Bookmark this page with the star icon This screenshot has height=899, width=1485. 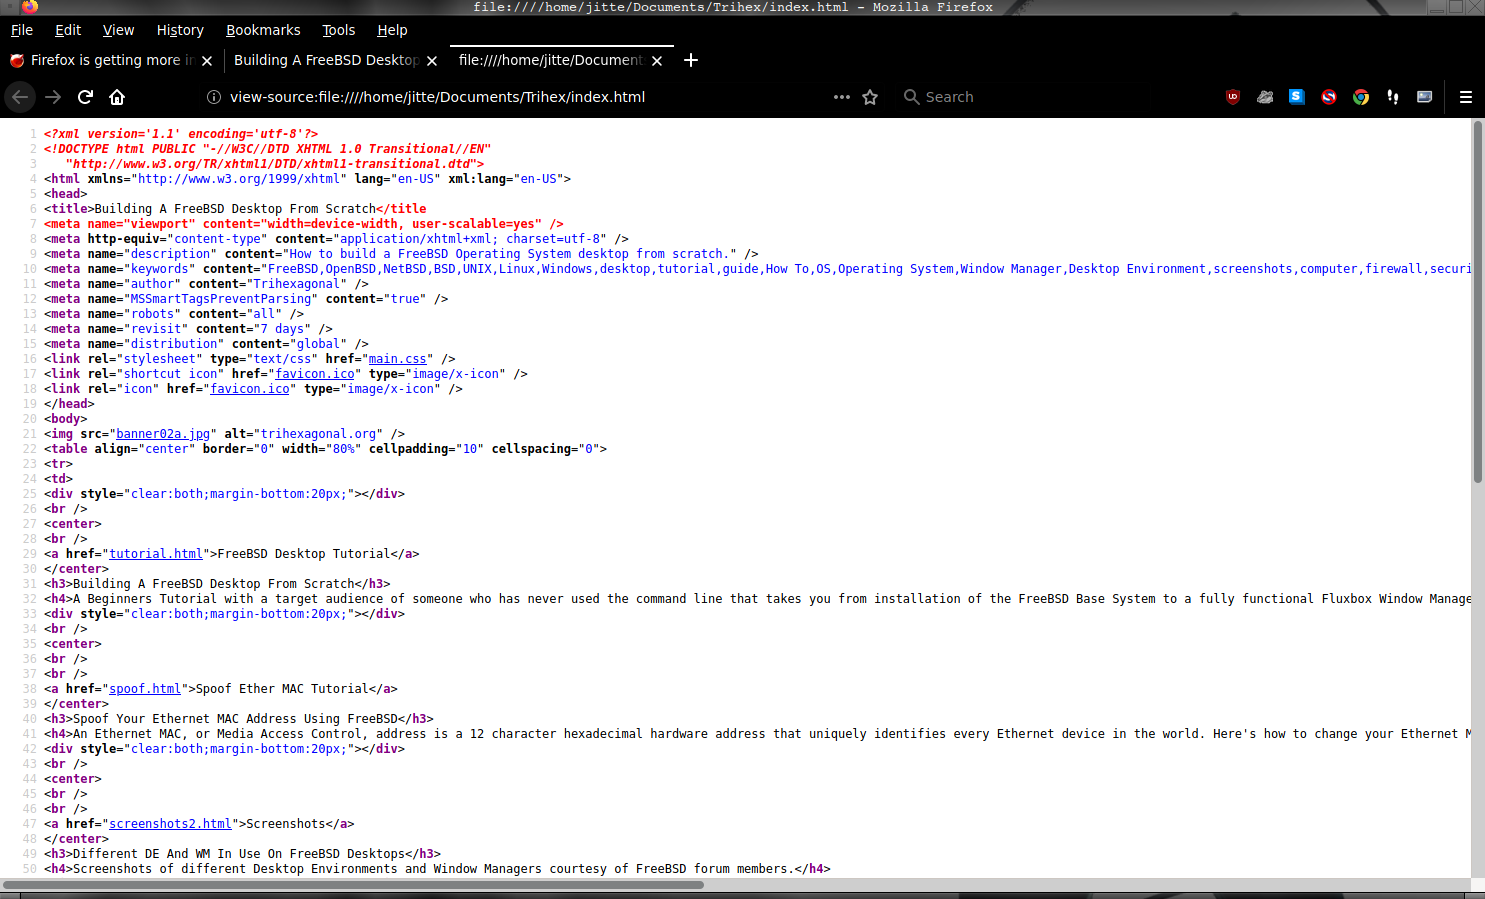[x=870, y=97]
